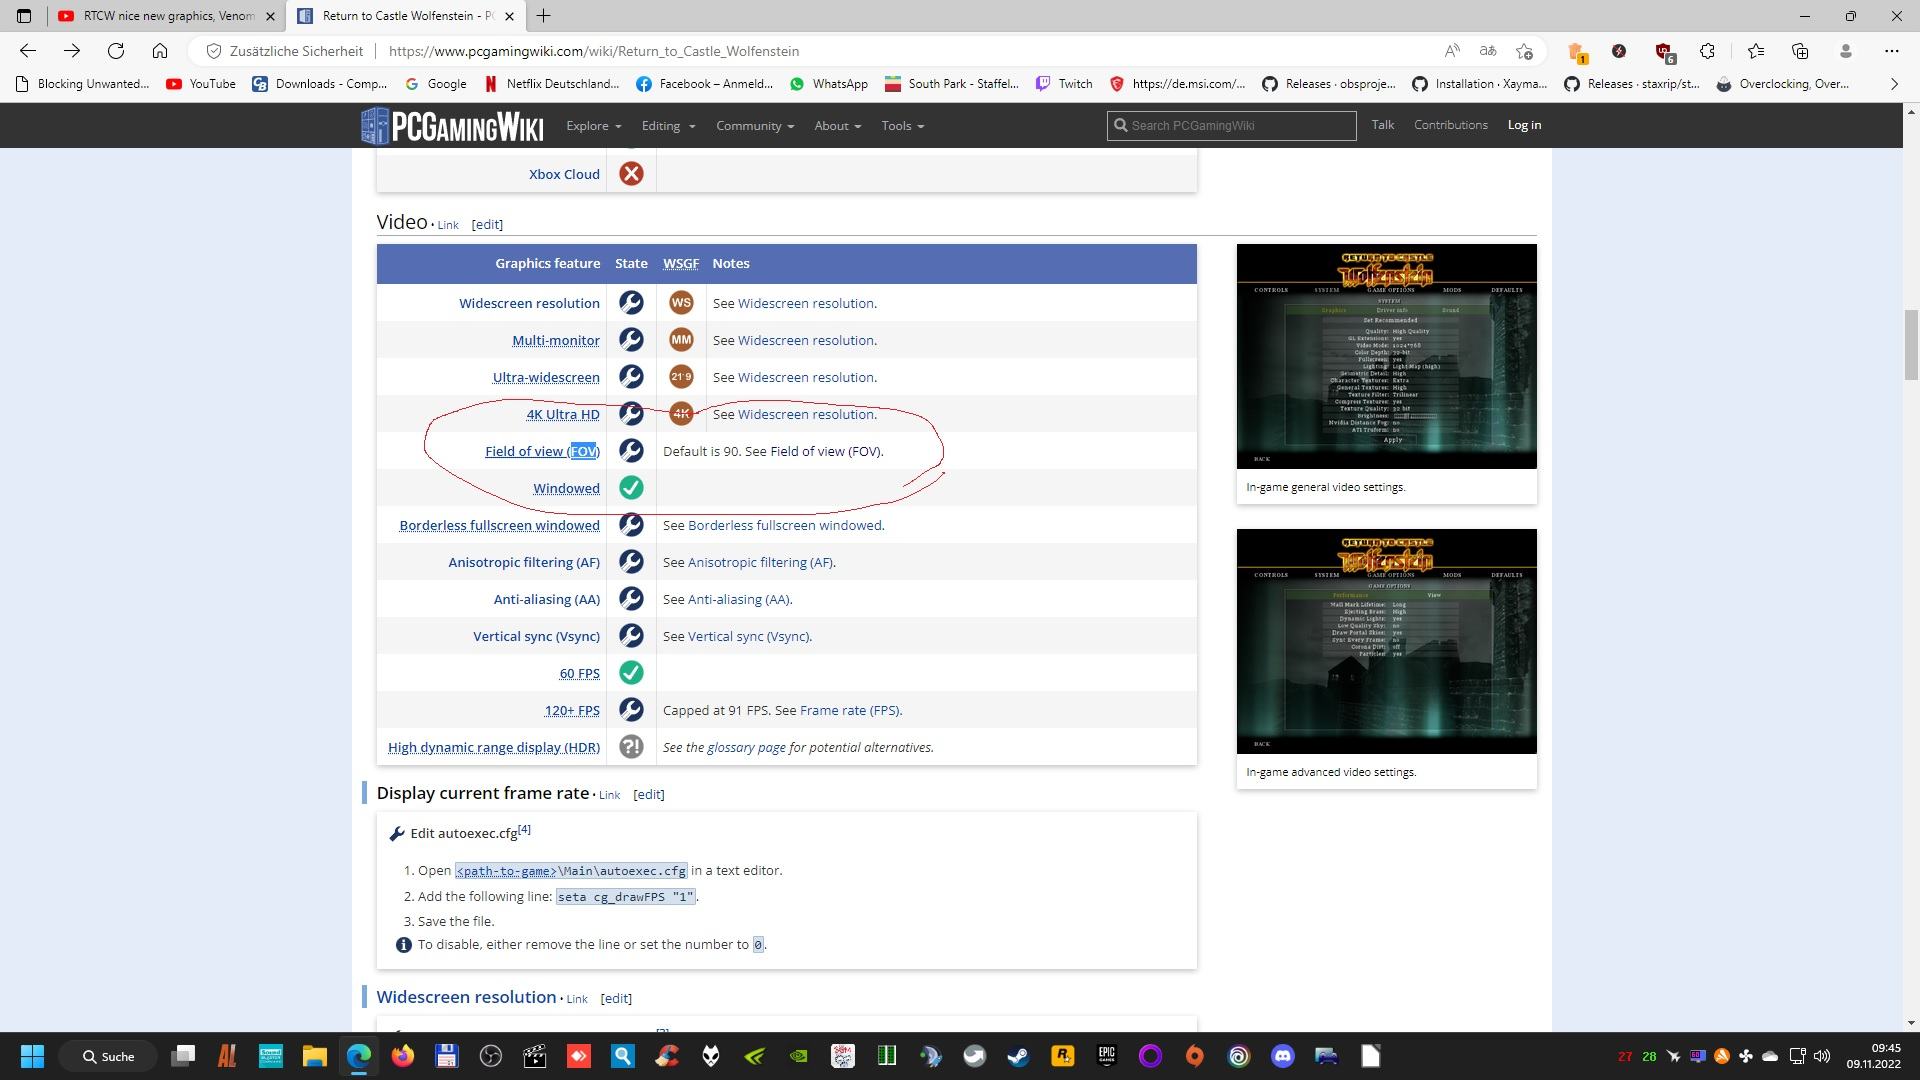Image resolution: width=1920 pixels, height=1080 pixels.
Task: Click Frame rate (FPS) link
Action: point(850,711)
